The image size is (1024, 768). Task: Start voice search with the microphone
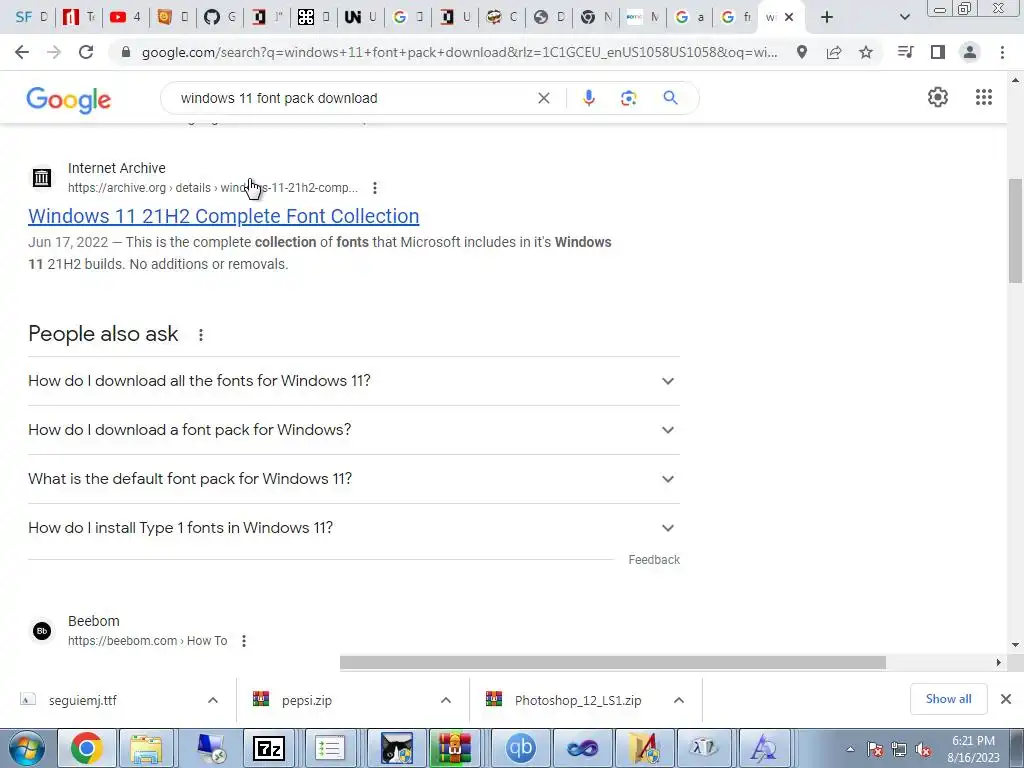pyautogui.click(x=588, y=98)
